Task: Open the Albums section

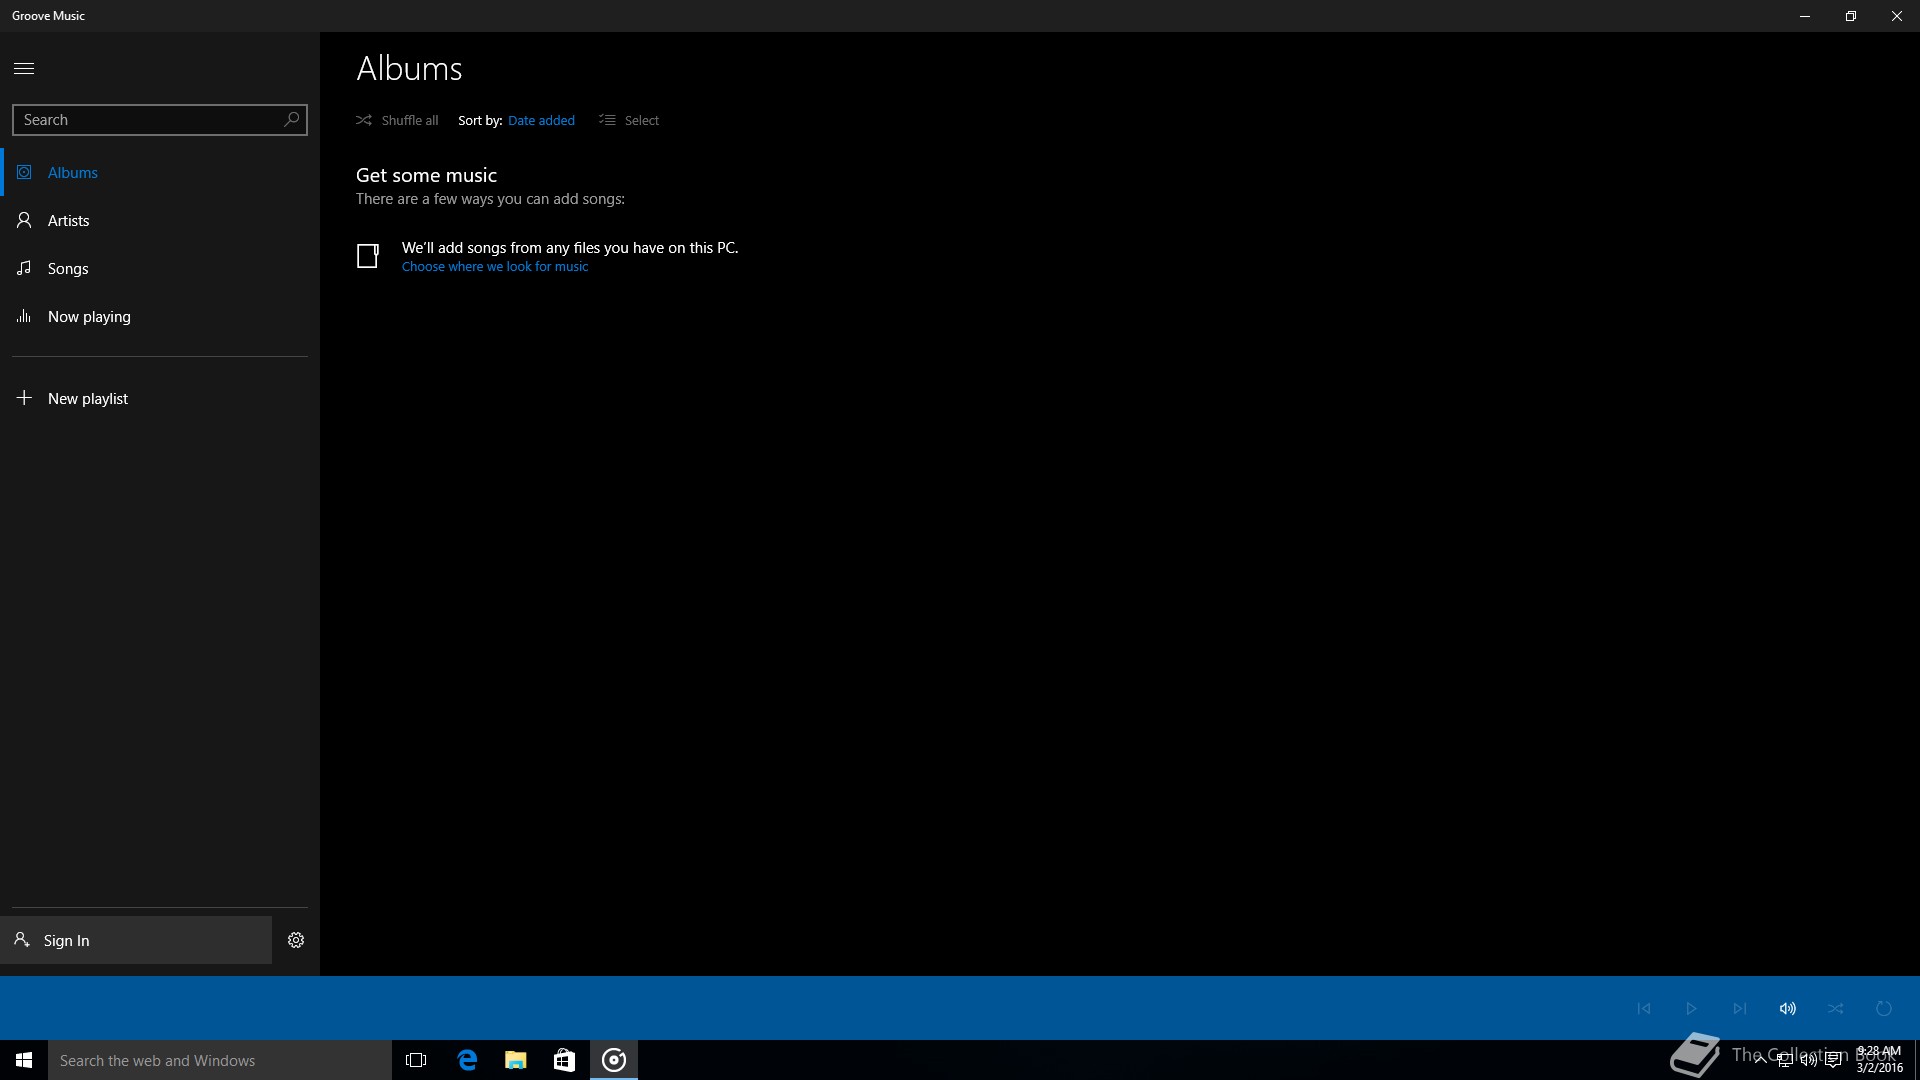Action: coord(72,172)
